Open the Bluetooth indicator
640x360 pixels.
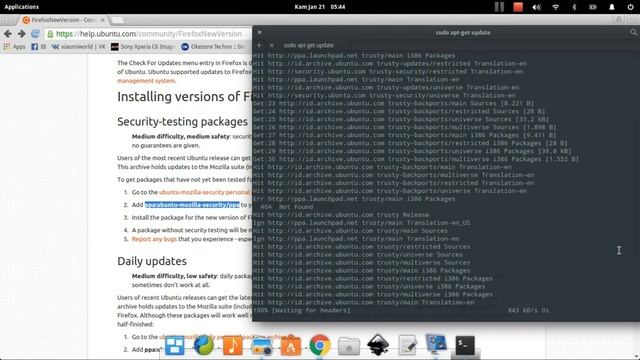point(574,7)
